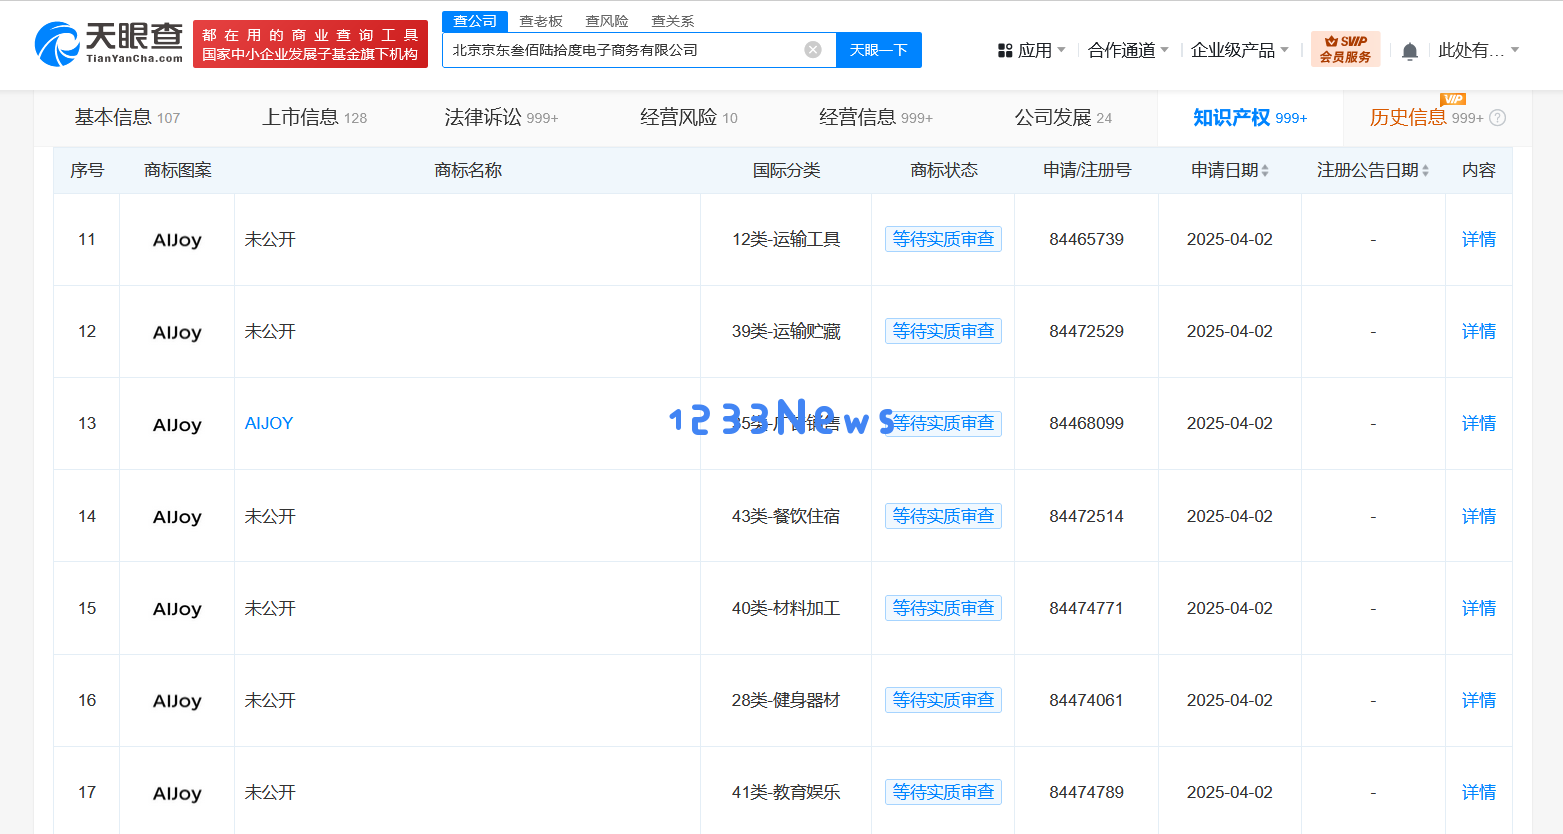
Task: Select the 查公司 search tab
Action: pyautogui.click(x=475, y=21)
